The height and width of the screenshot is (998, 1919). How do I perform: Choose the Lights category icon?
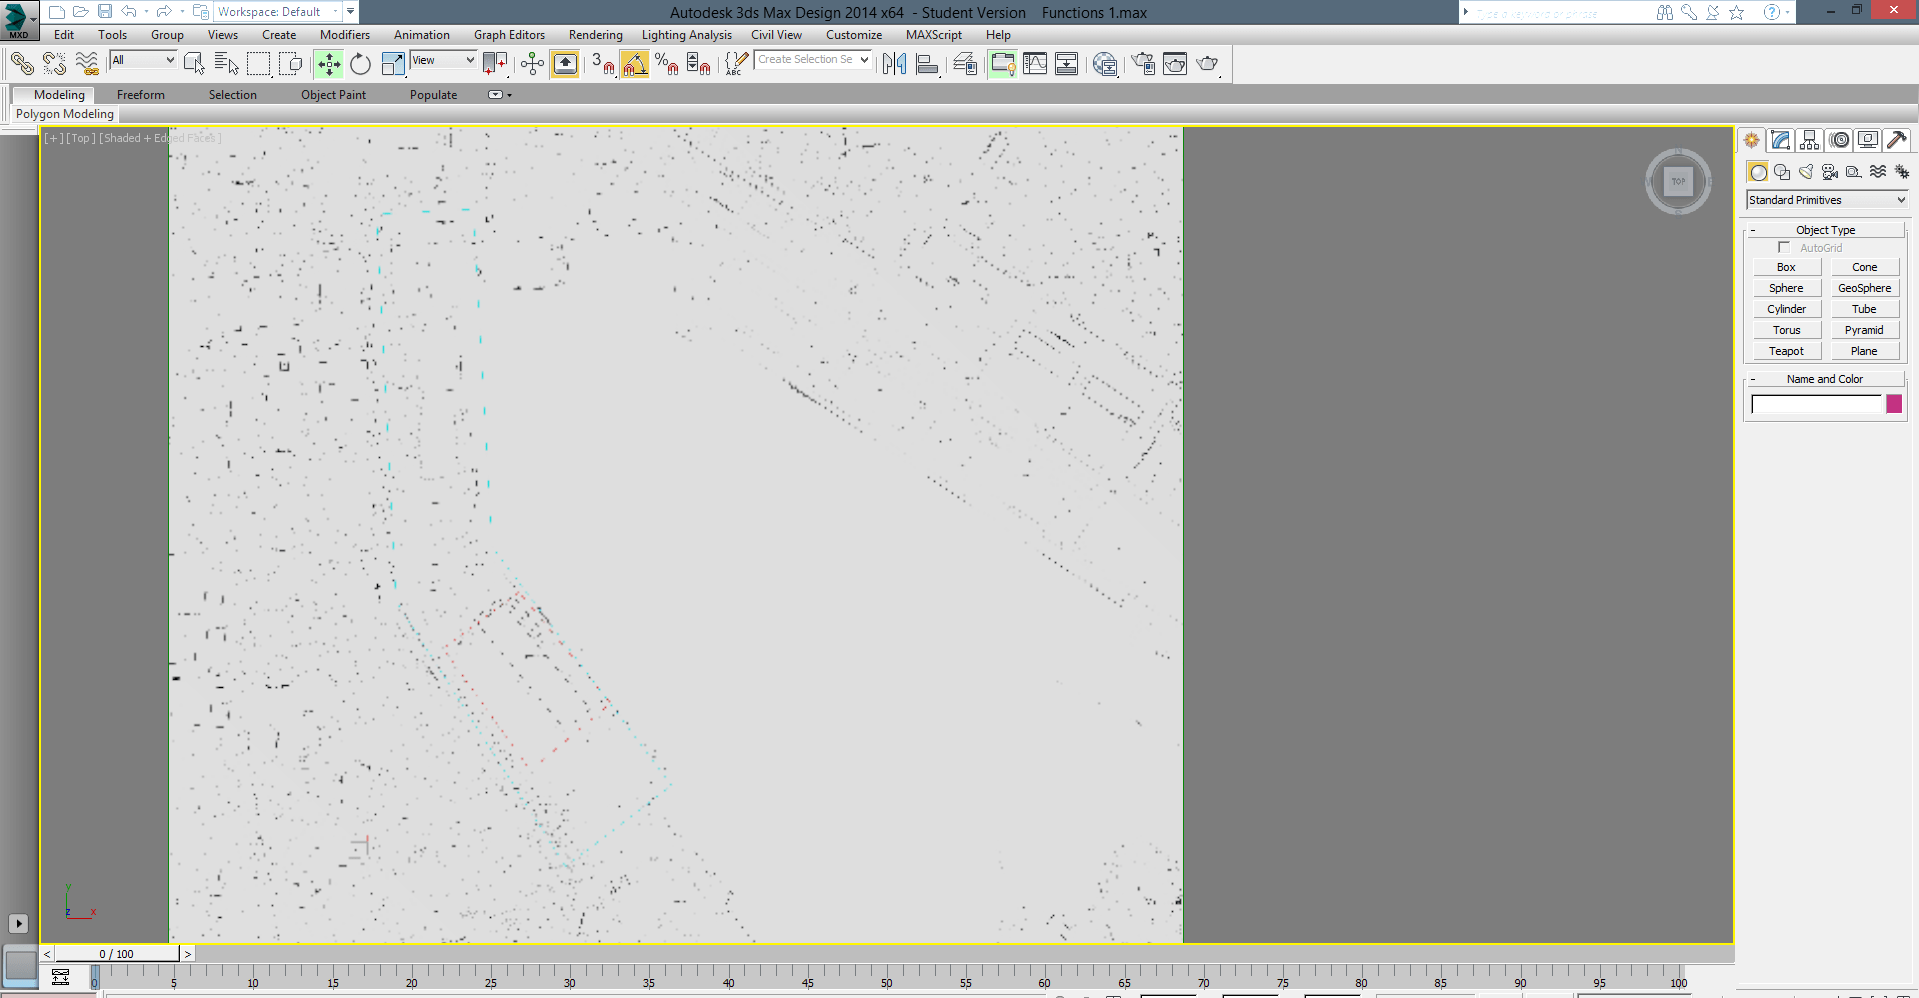click(1806, 172)
